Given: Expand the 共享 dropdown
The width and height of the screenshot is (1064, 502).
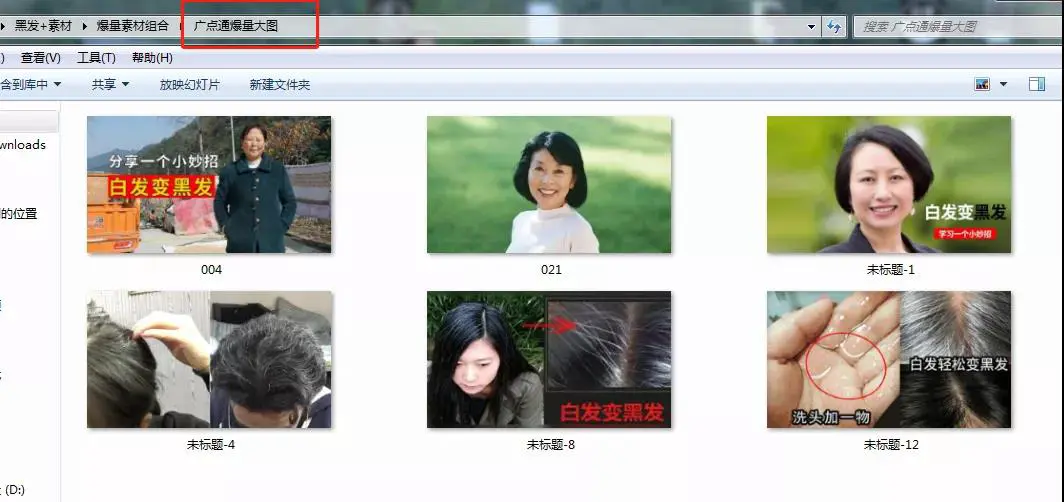Looking at the screenshot, I should [x=110, y=85].
